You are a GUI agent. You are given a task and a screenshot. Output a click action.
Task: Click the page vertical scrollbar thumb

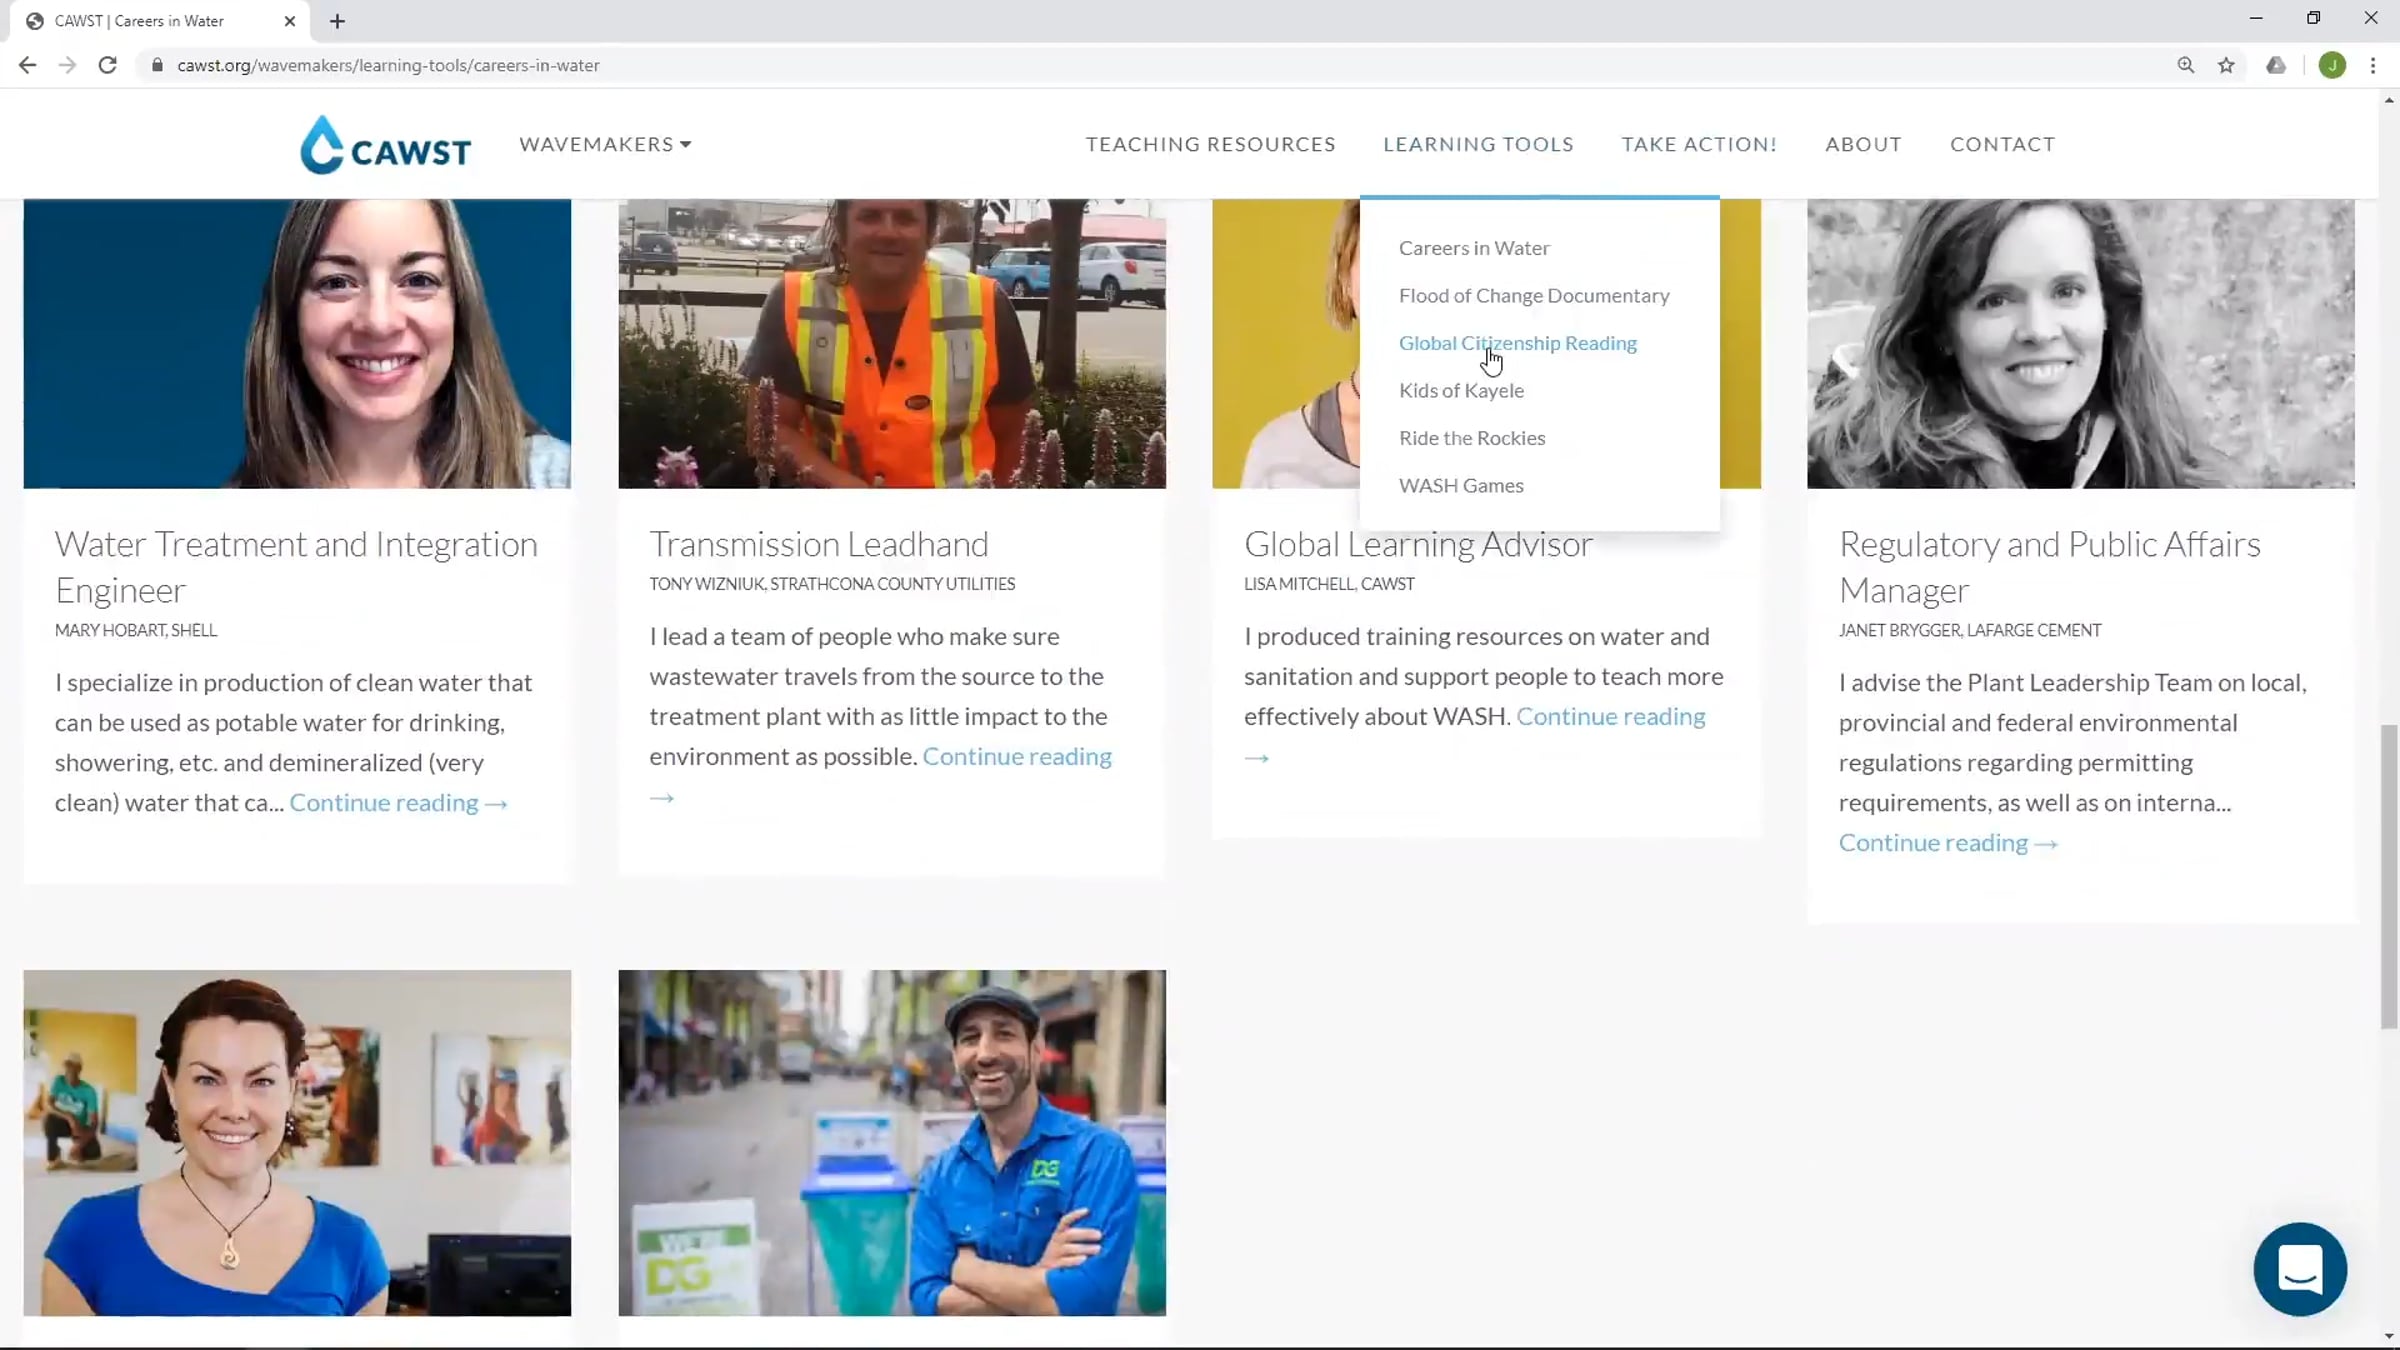pos(2389,875)
